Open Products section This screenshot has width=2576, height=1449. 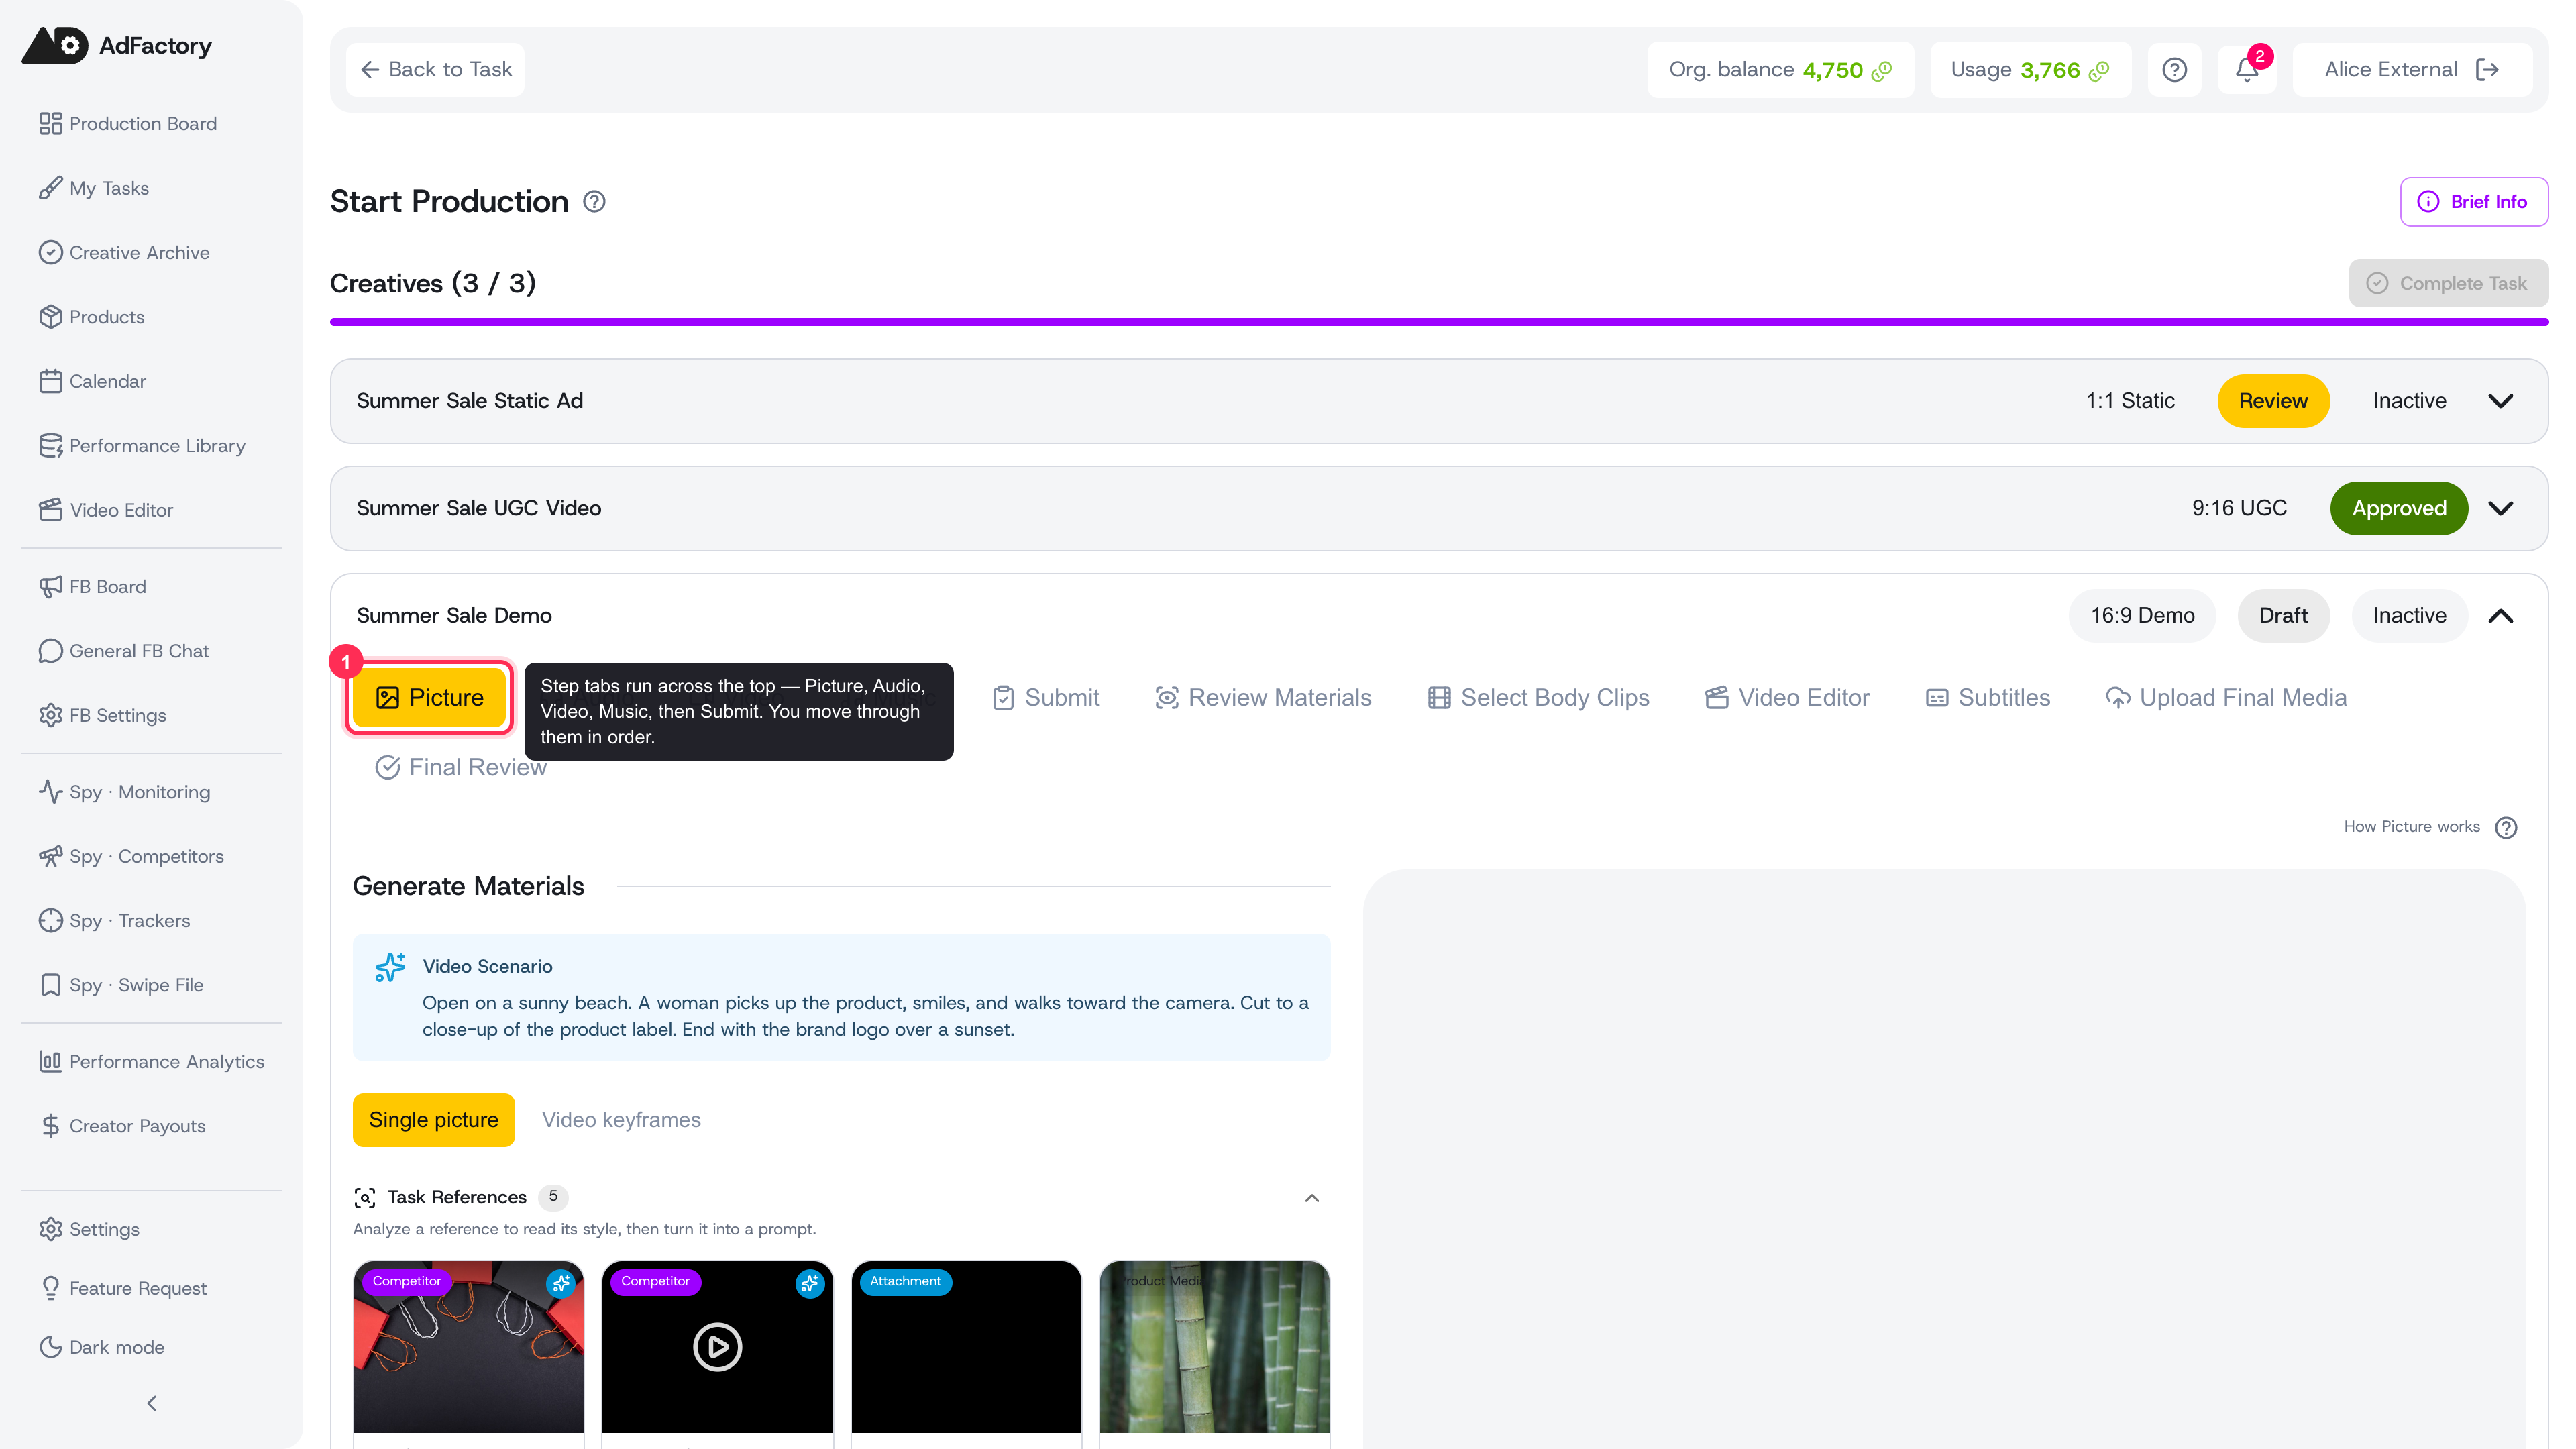[92, 317]
